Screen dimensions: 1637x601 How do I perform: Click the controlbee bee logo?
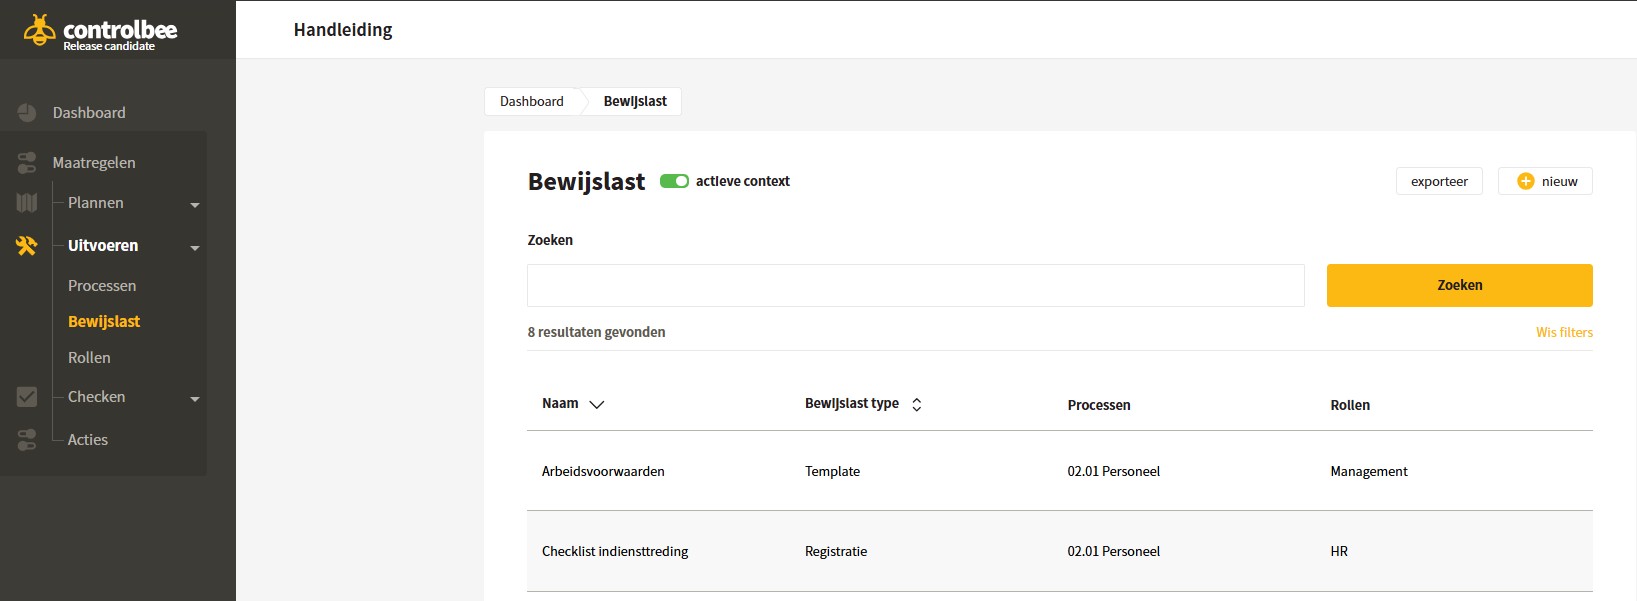[x=40, y=30]
